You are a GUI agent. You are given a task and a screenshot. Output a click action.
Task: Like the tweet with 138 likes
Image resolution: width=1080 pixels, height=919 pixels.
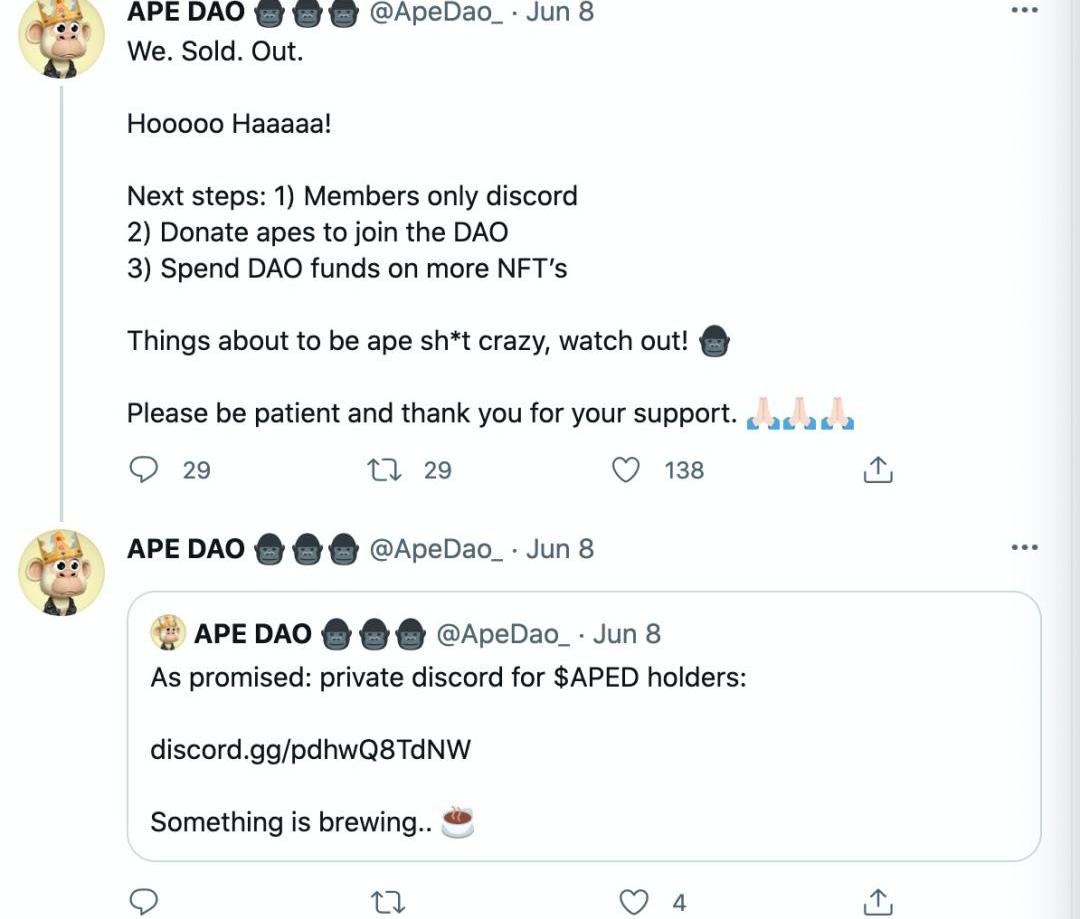click(x=626, y=469)
